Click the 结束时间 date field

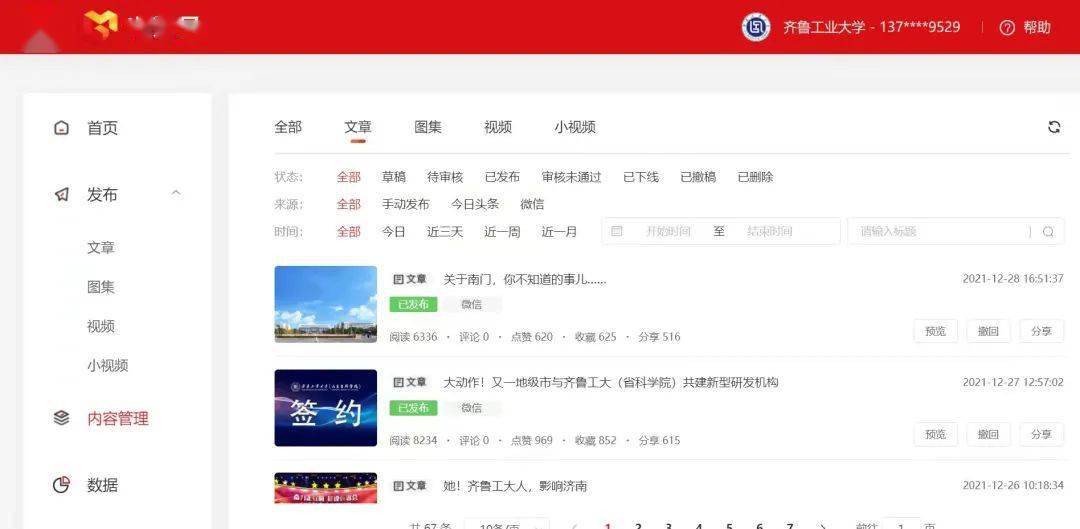click(x=769, y=231)
